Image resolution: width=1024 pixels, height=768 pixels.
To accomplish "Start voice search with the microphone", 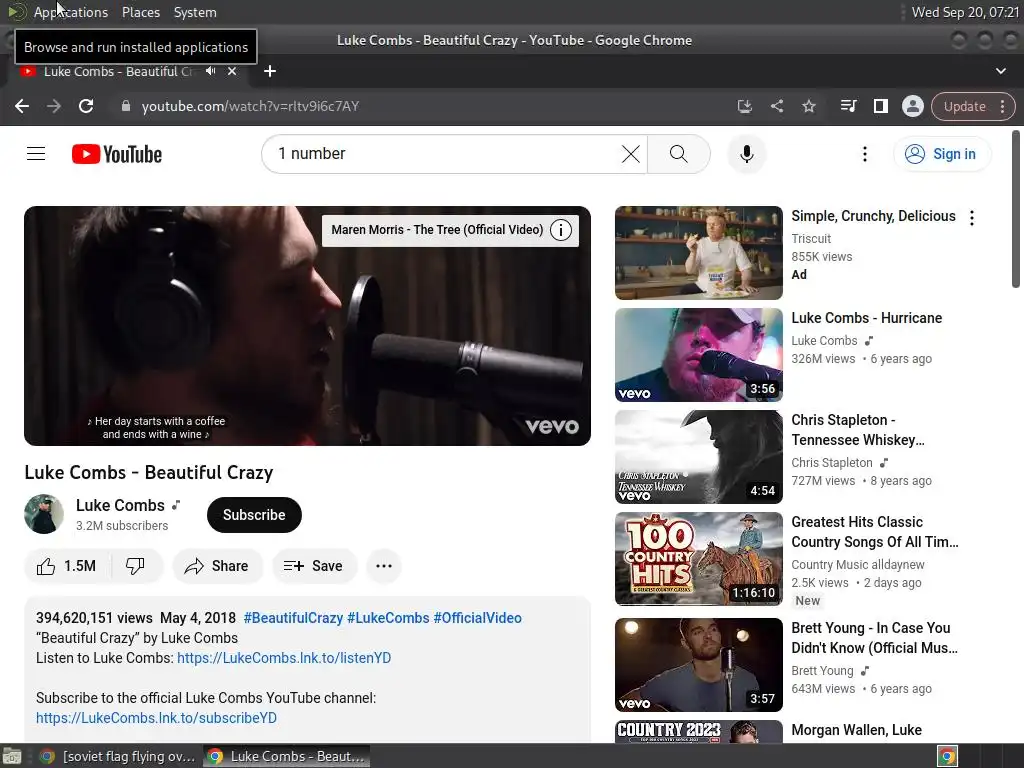I will point(746,154).
